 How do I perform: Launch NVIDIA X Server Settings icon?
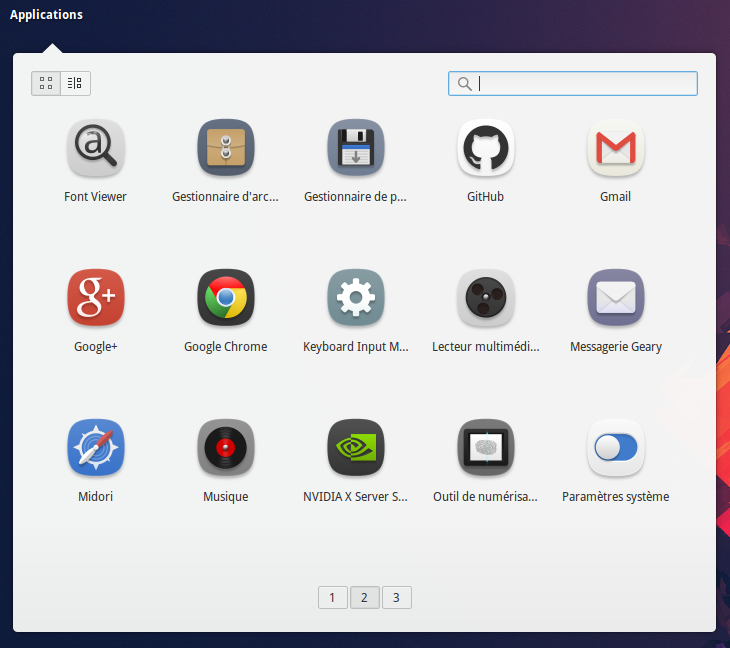(356, 447)
